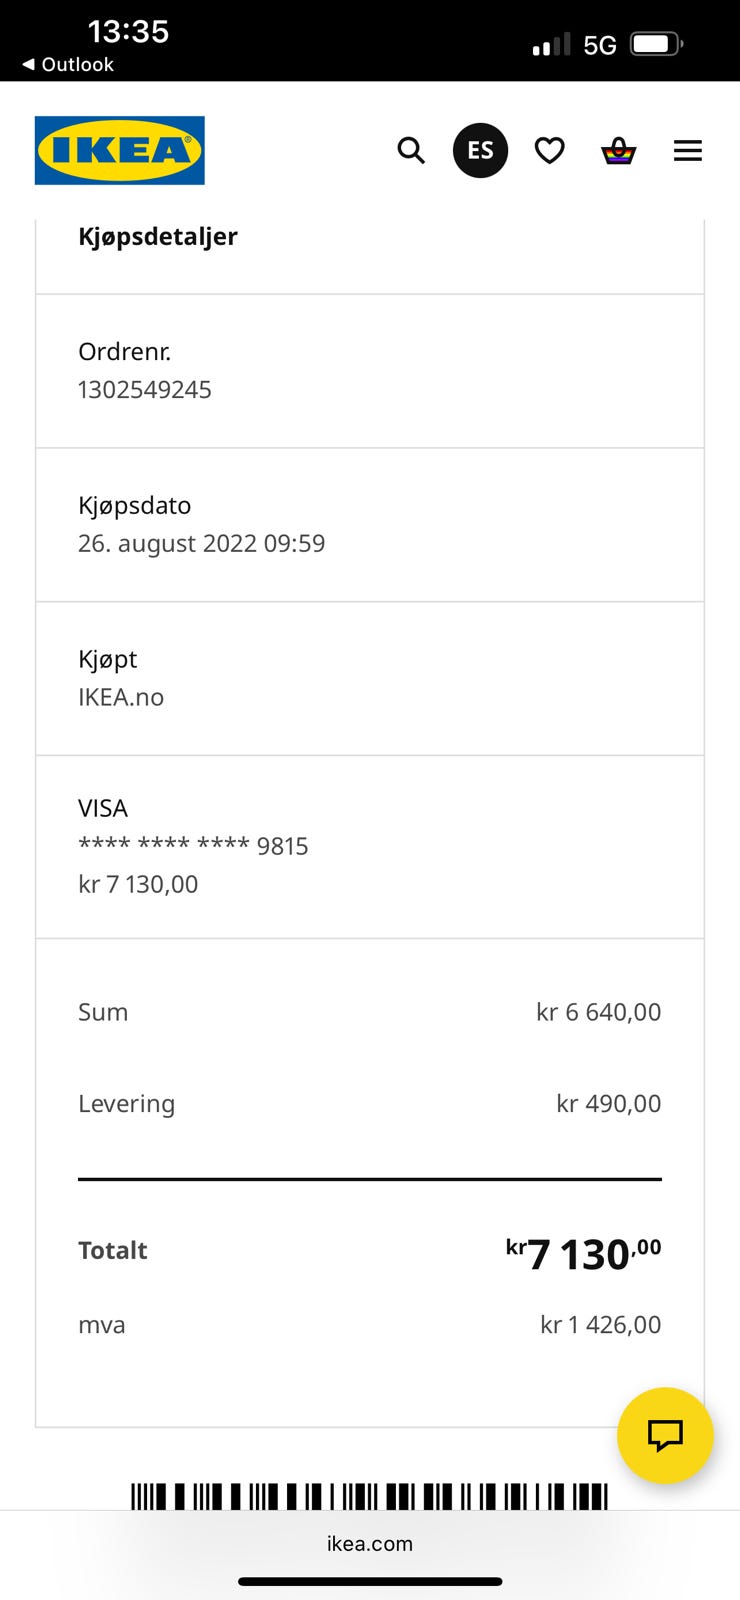Open the search magnifier icon
This screenshot has height=1600, width=740.
click(411, 150)
